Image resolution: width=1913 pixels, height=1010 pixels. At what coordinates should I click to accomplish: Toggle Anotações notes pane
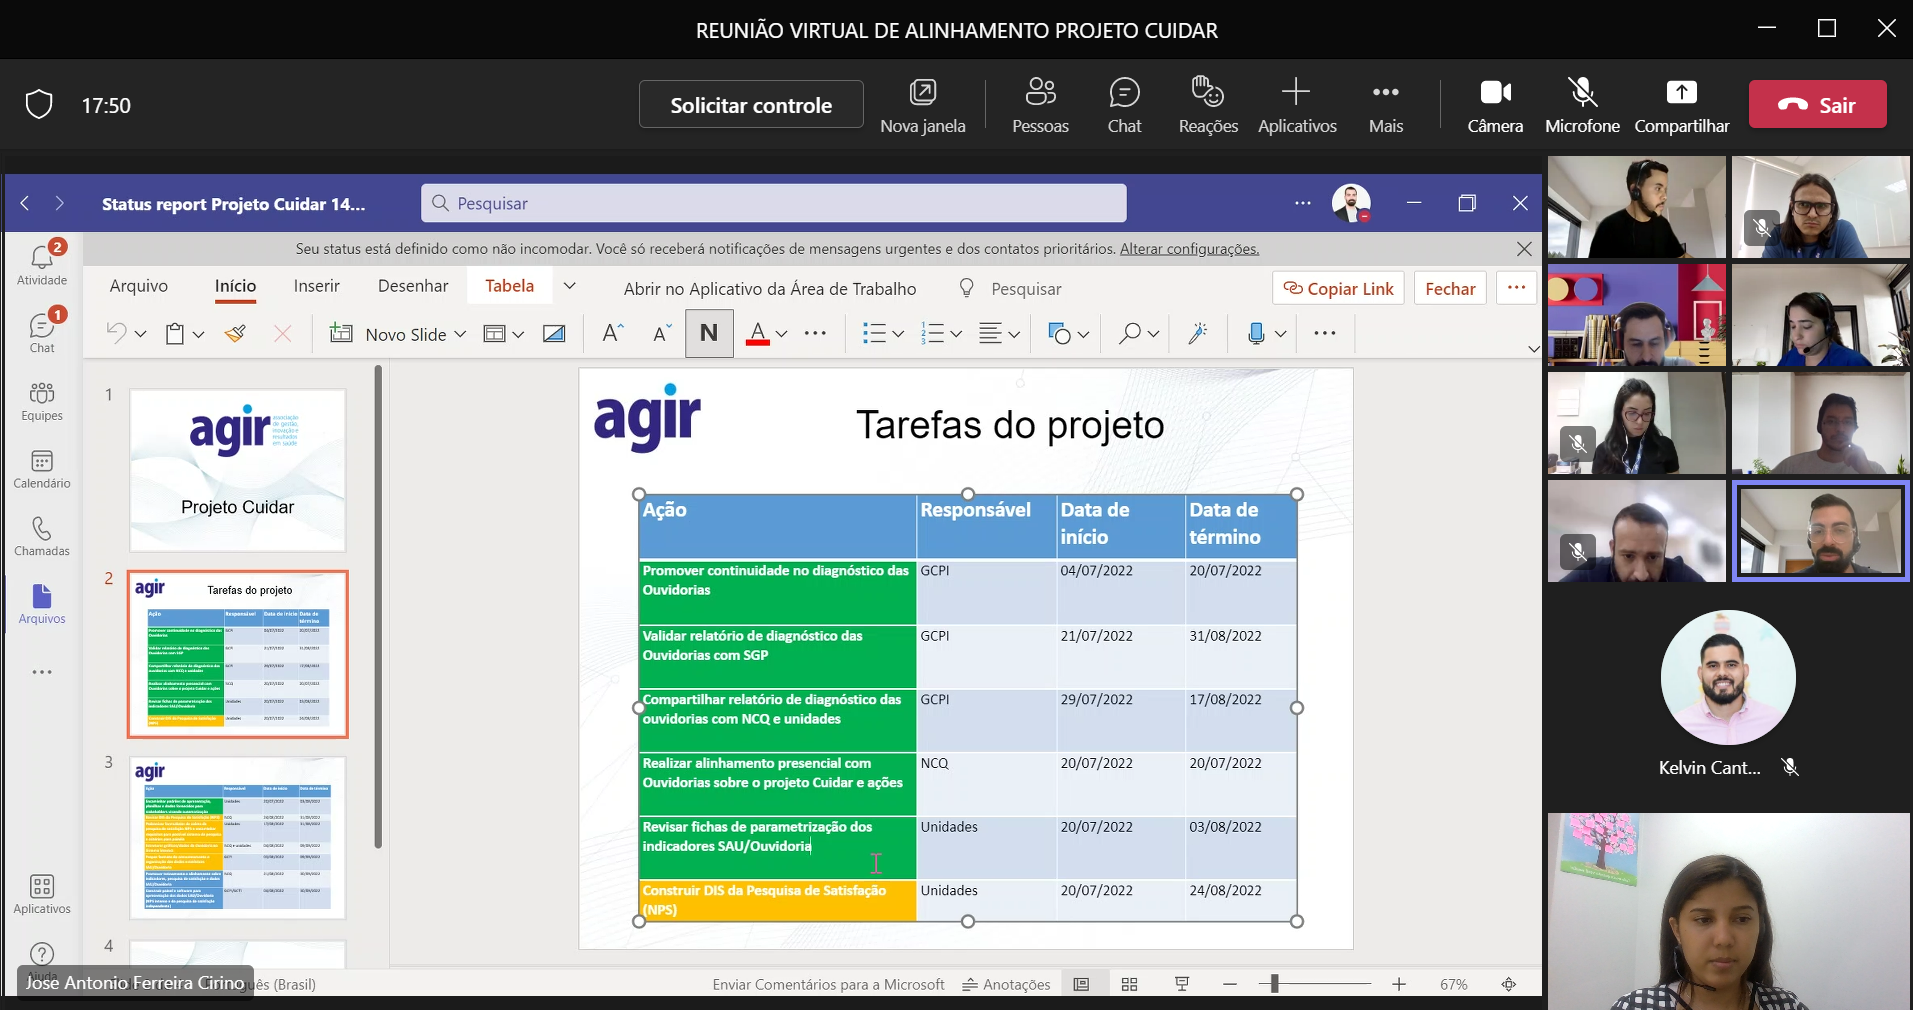pyautogui.click(x=1006, y=984)
